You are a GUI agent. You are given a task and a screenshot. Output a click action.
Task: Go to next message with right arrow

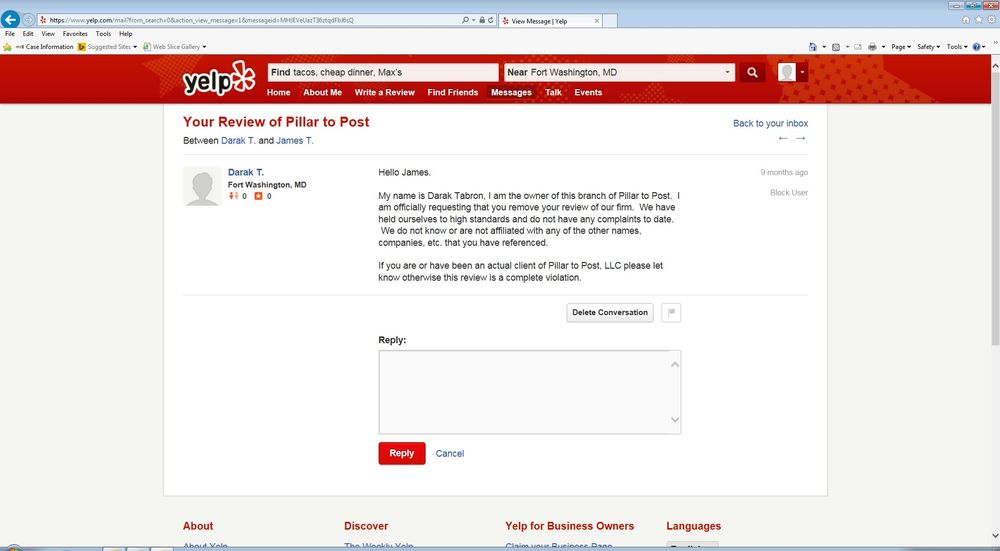801,138
